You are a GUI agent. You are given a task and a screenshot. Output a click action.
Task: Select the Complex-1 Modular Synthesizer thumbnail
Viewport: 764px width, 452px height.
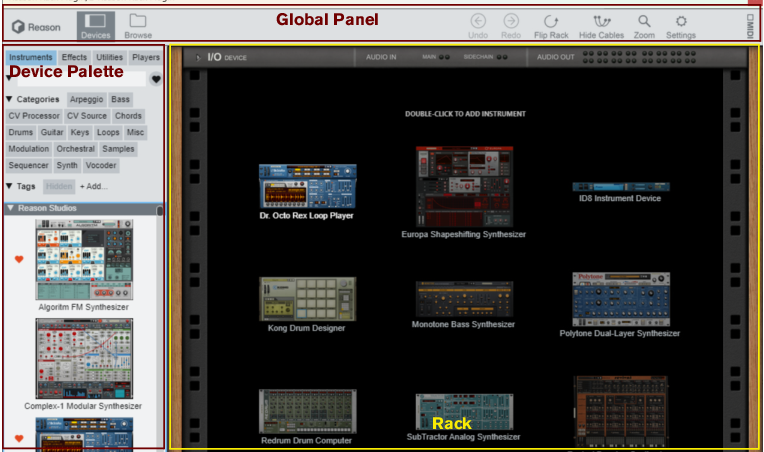pyautogui.click(x=84, y=357)
